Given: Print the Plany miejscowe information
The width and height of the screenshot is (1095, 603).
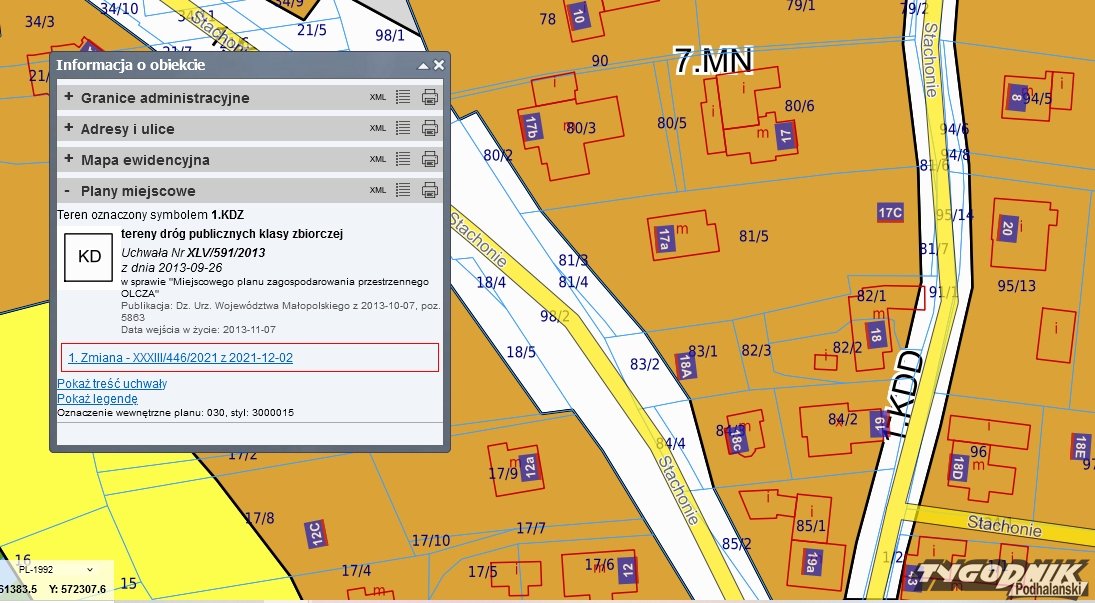Looking at the screenshot, I should 430,191.
